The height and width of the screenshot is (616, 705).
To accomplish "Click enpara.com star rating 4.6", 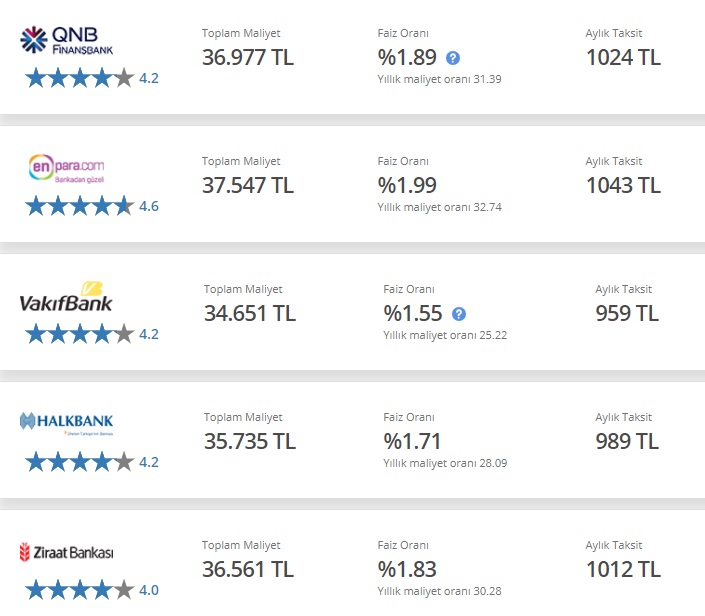I will click(x=92, y=206).
